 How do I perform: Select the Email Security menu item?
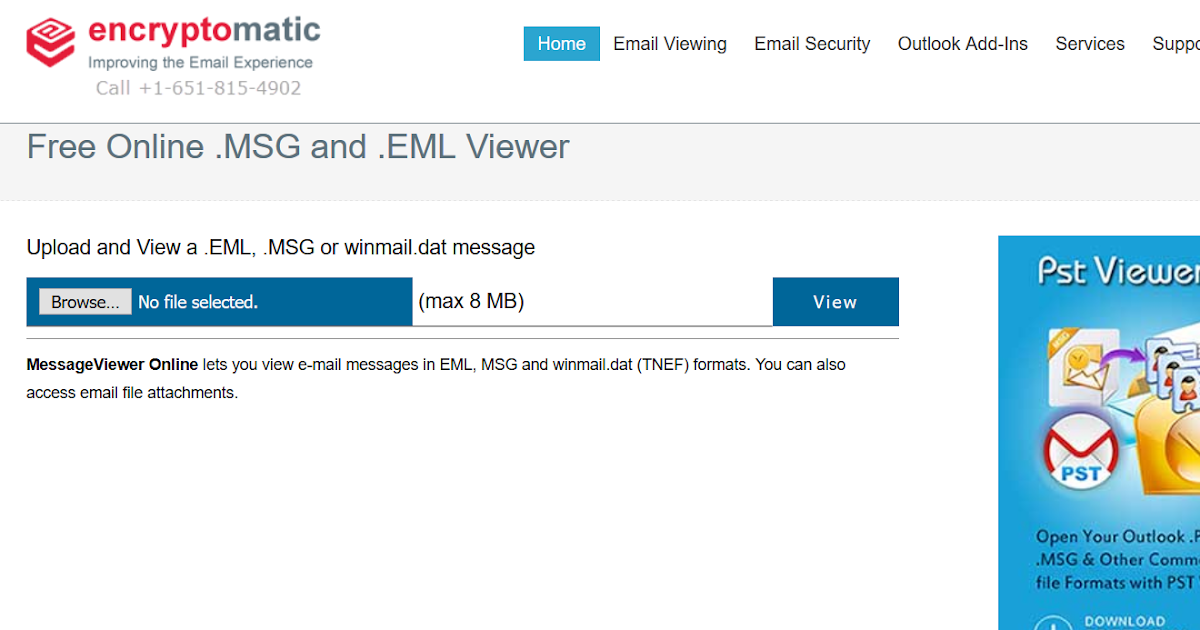click(x=812, y=44)
